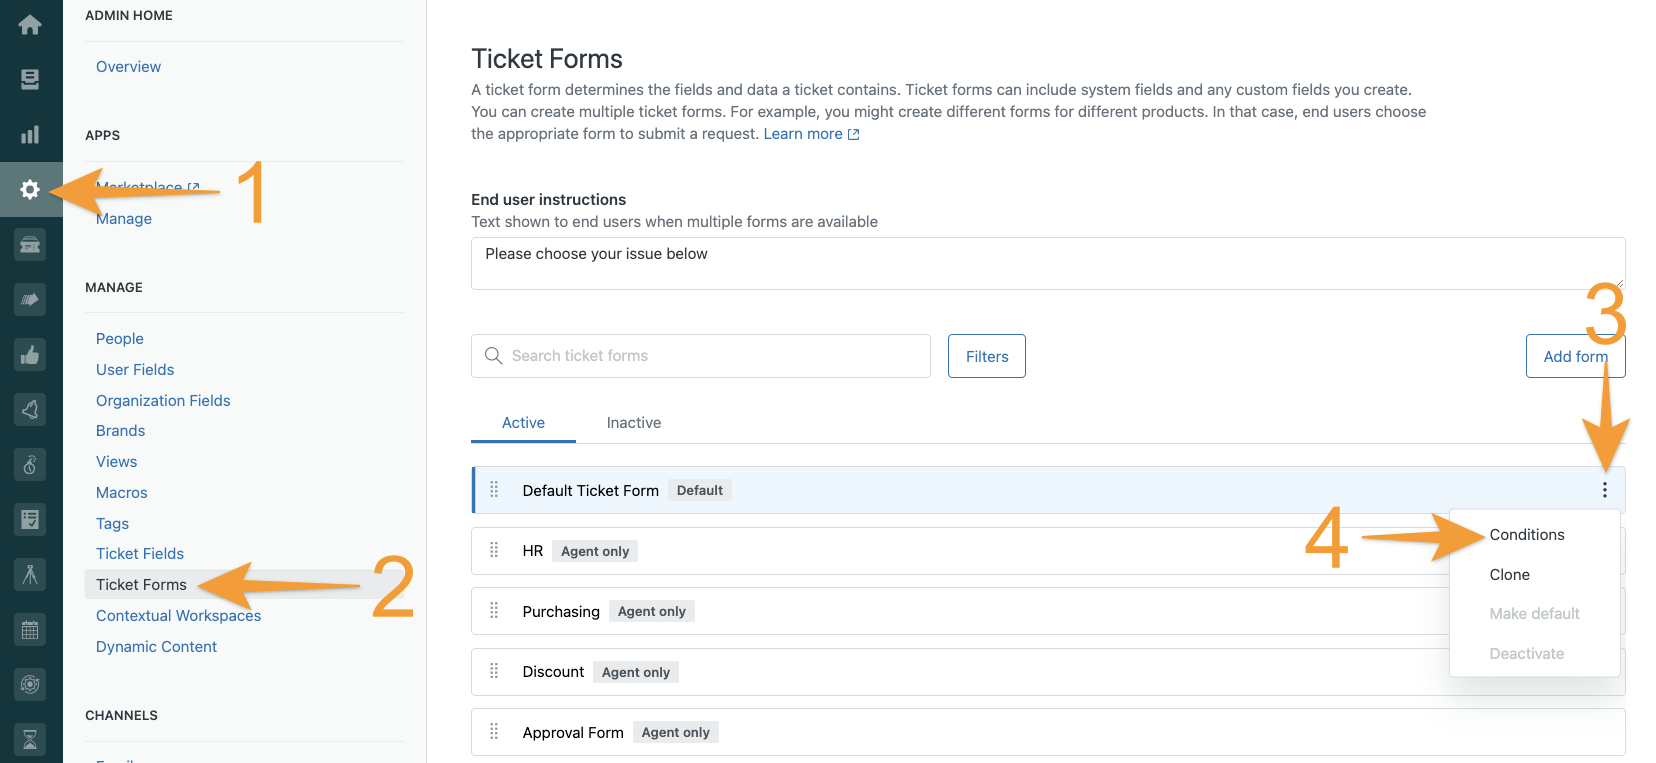Choose Clone in the options menu

coord(1509,575)
